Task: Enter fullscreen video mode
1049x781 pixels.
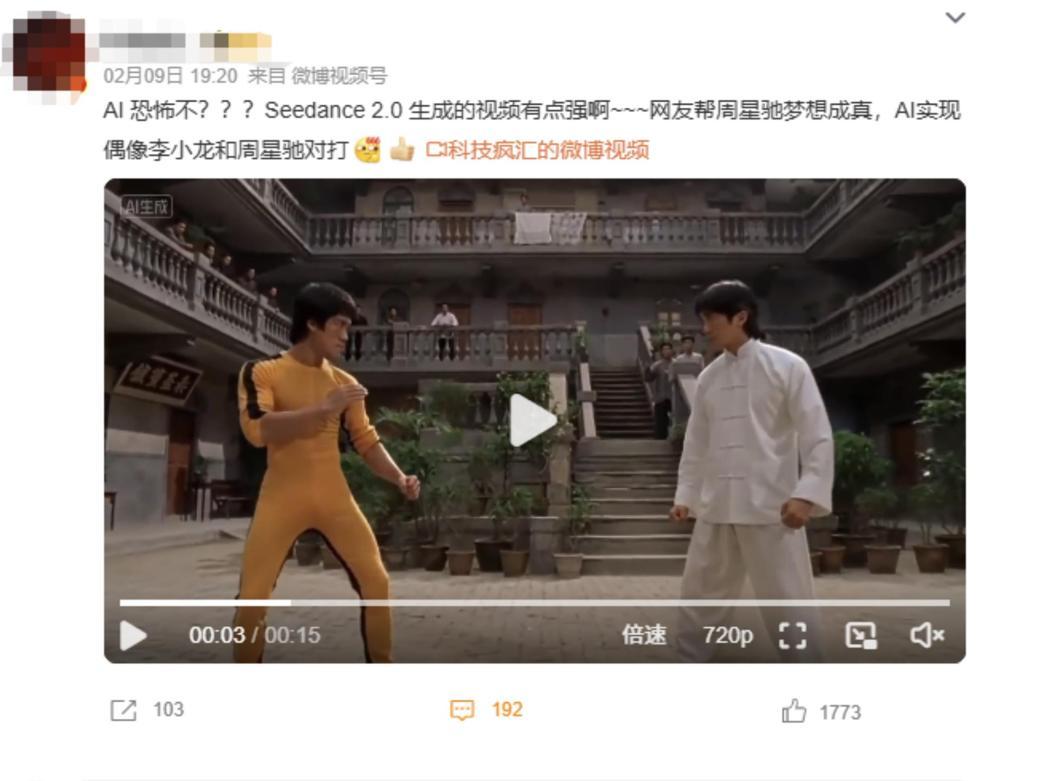Action: coord(793,635)
